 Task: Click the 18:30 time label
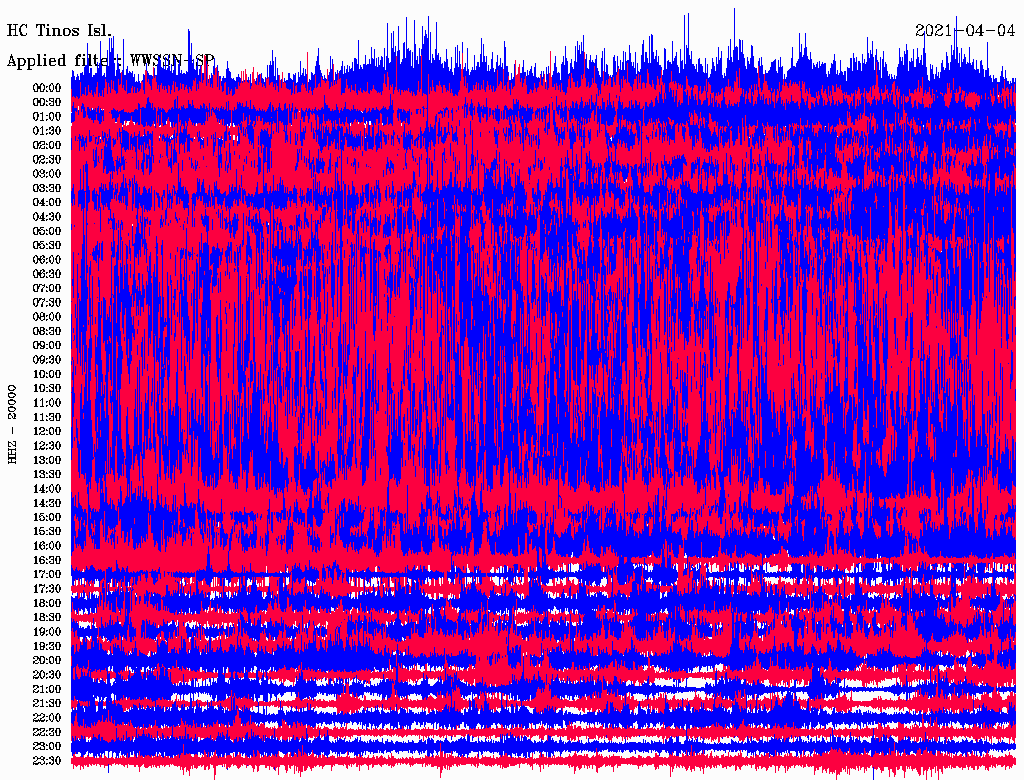(x=47, y=618)
